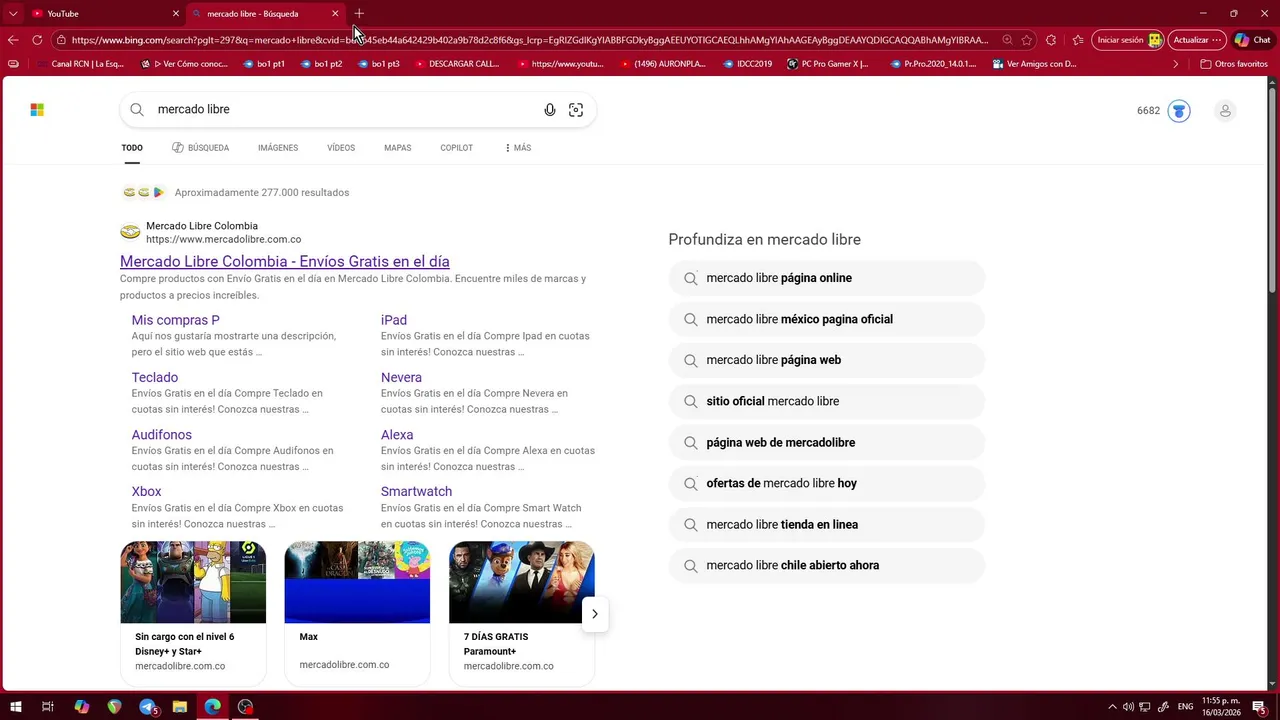Open the Audifonos sublink

pyautogui.click(x=162, y=435)
